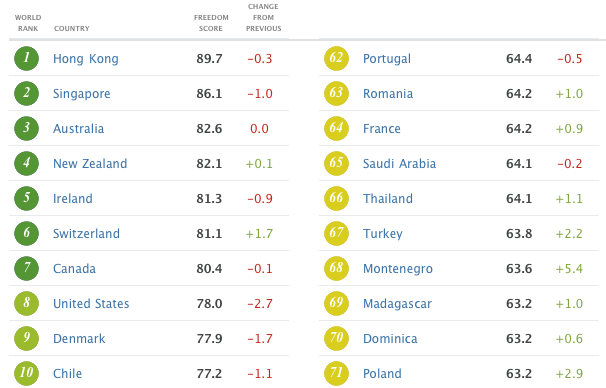
Task: Click the yellow rank 62 badge
Action: (336, 58)
